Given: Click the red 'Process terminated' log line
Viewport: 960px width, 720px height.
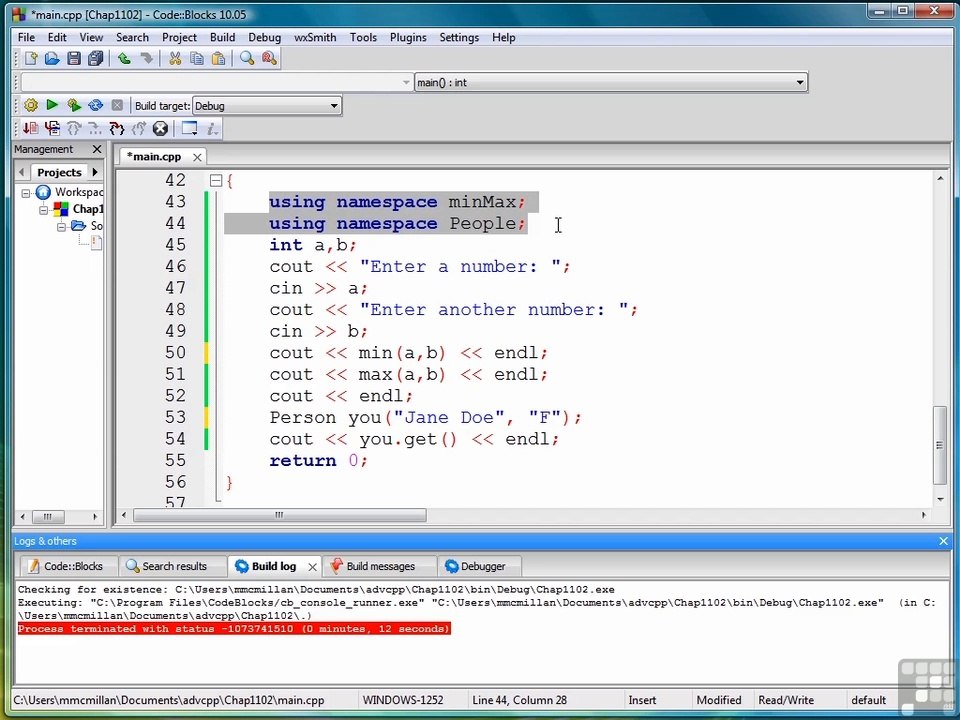Looking at the screenshot, I should [x=234, y=629].
